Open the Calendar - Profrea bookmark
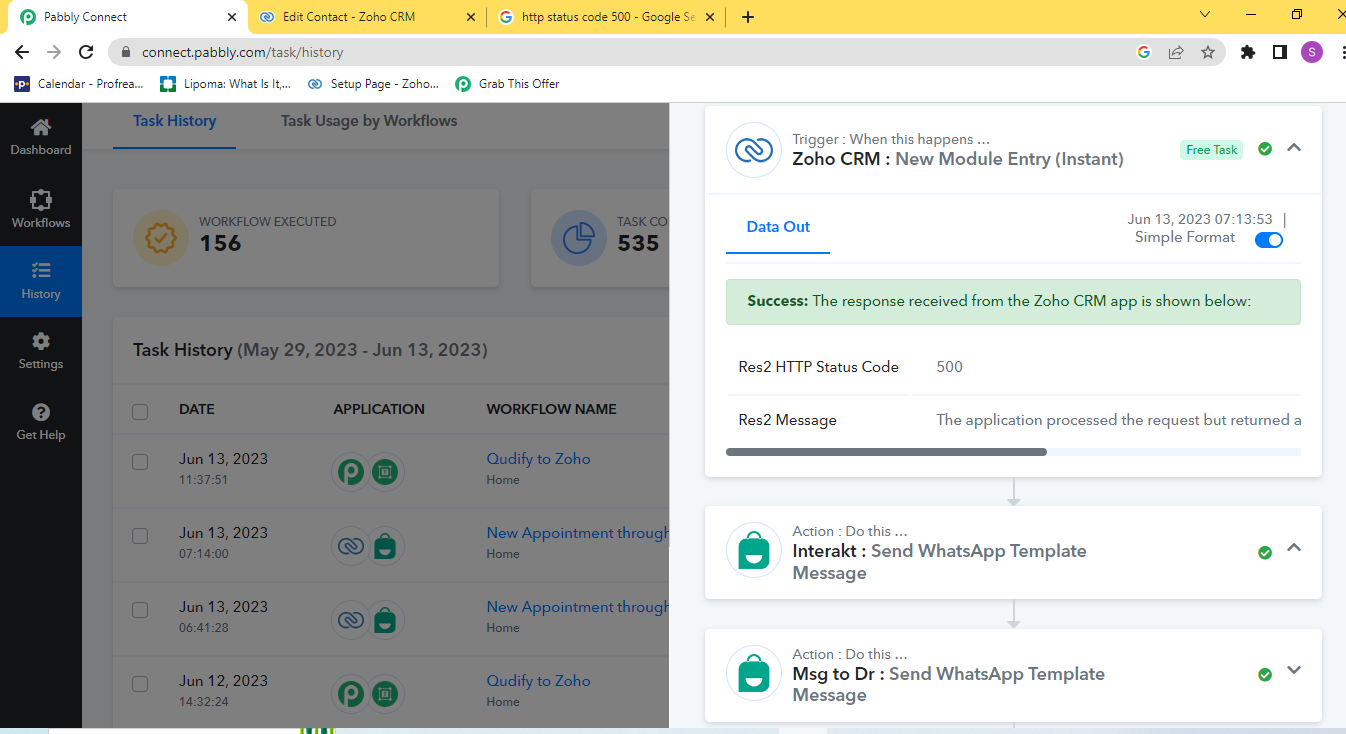This screenshot has height=734, width=1346. [79, 84]
